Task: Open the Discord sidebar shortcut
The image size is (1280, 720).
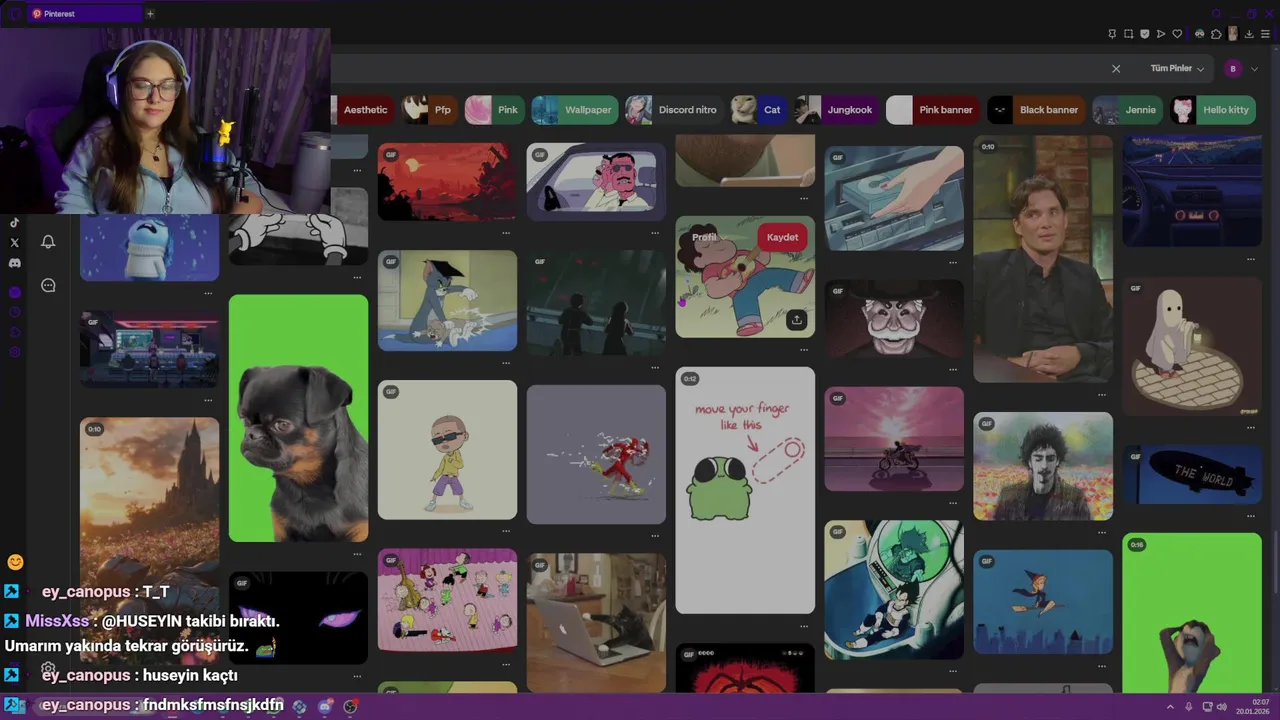Action: 14,263
